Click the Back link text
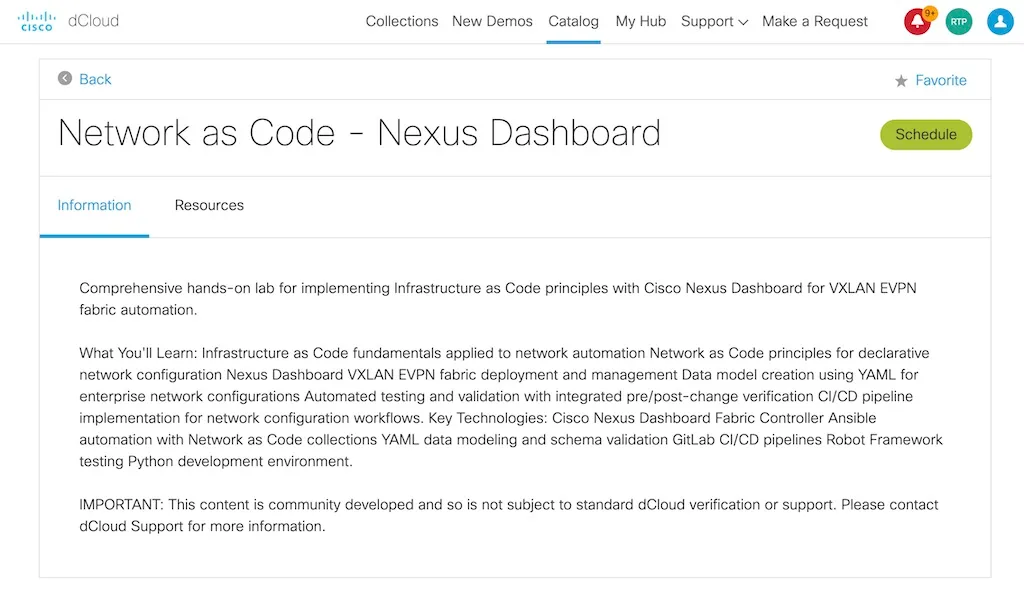The width and height of the screenshot is (1024, 597). coord(95,79)
